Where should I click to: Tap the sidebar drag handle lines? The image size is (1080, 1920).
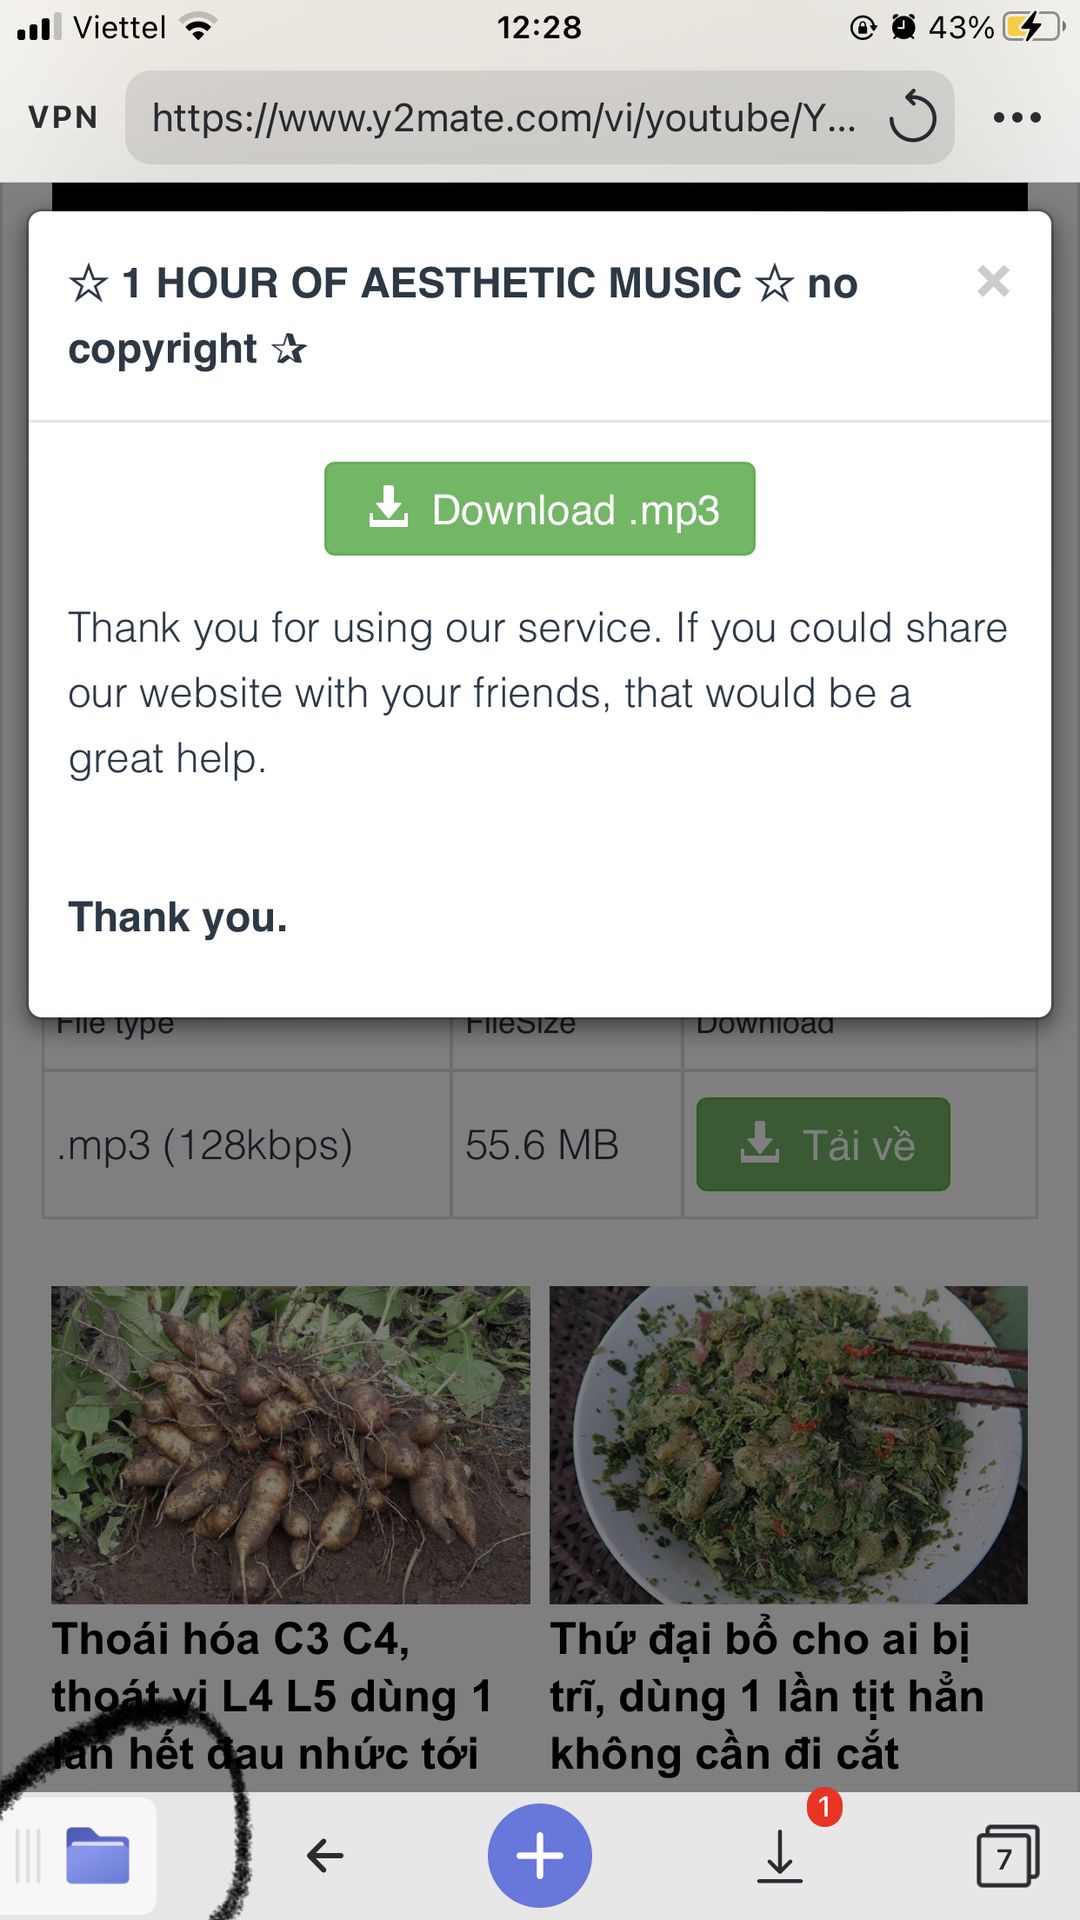[28, 1855]
